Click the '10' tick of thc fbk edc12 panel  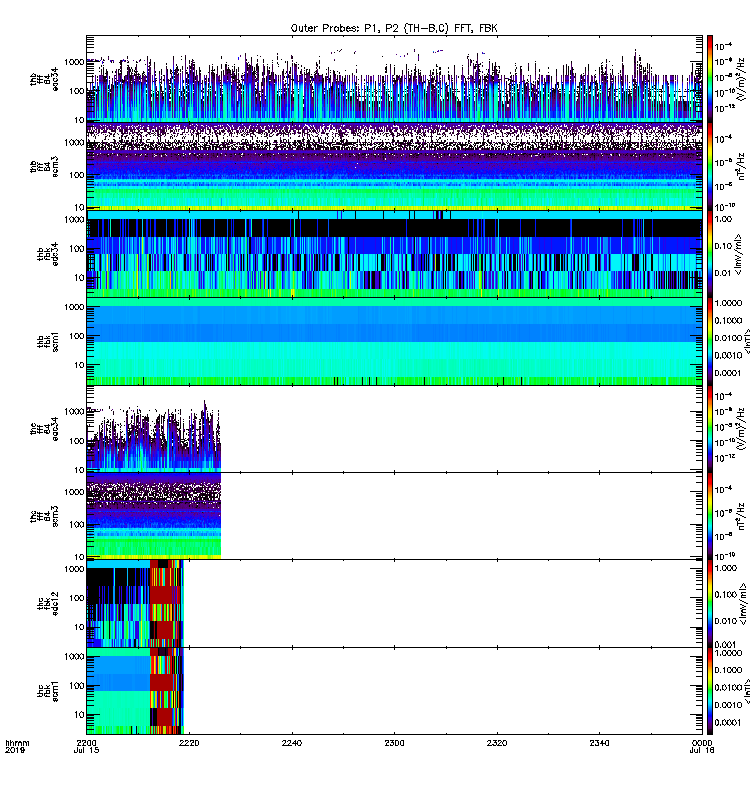pos(80,627)
